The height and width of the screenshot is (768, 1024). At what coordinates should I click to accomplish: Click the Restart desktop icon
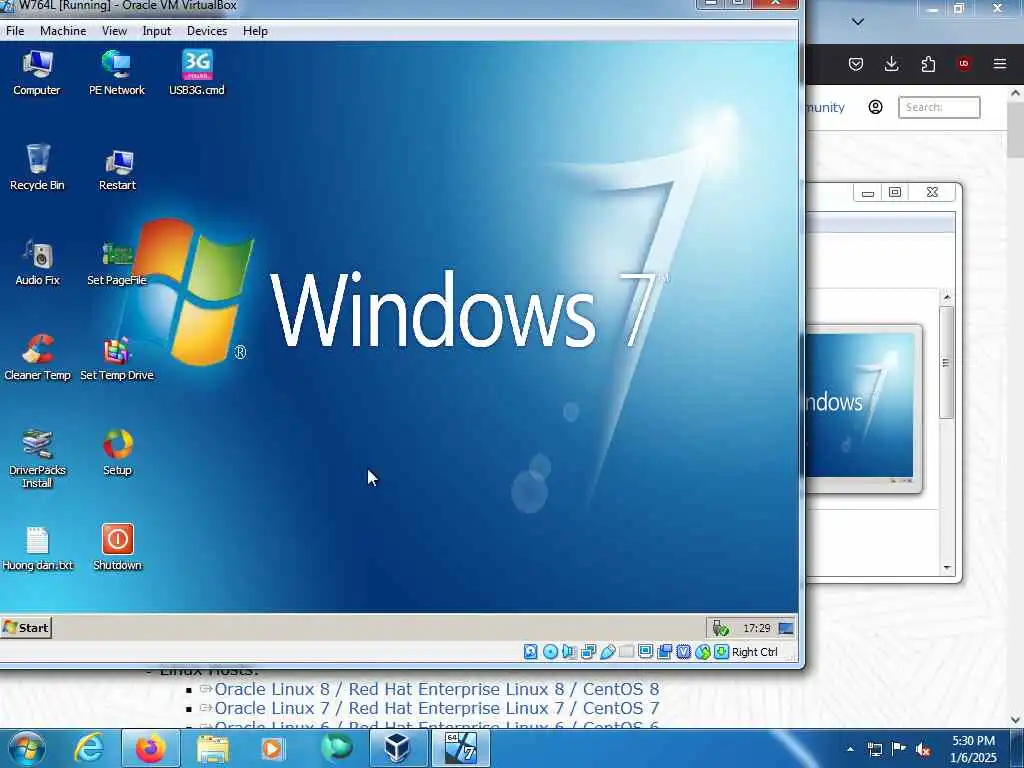[x=118, y=168]
